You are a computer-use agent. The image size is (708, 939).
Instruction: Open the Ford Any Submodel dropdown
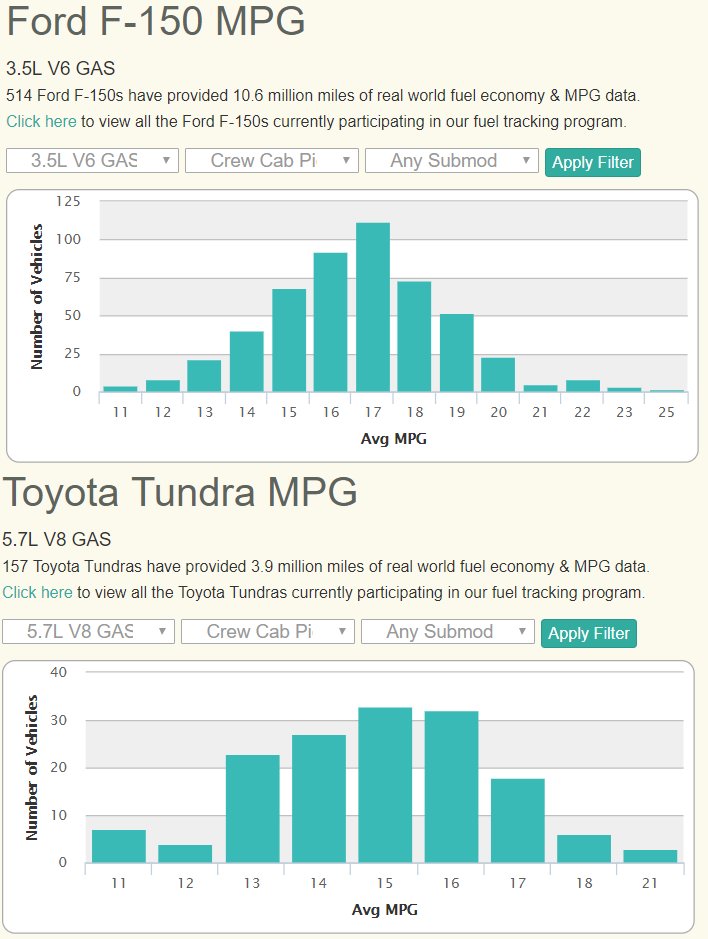(x=452, y=160)
